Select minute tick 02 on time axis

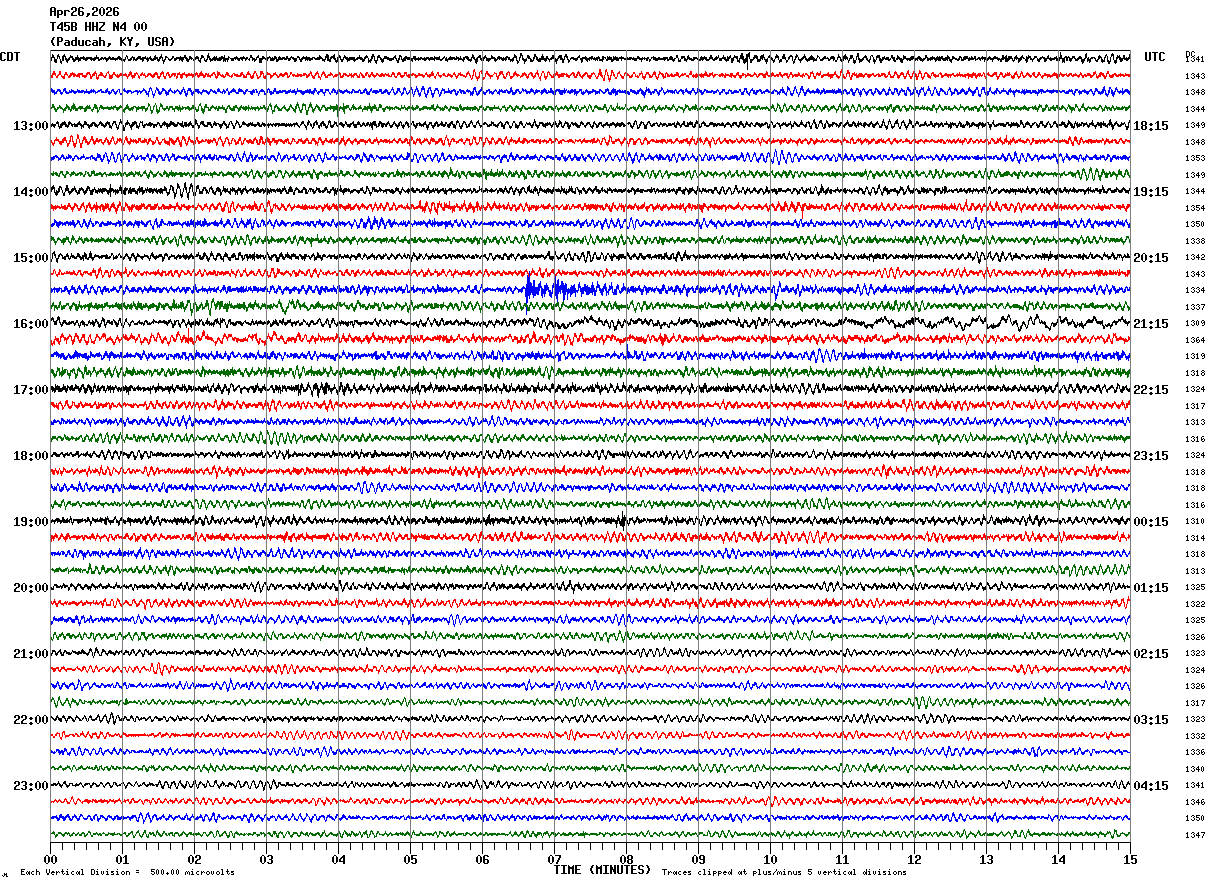click(x=194, y=859)
